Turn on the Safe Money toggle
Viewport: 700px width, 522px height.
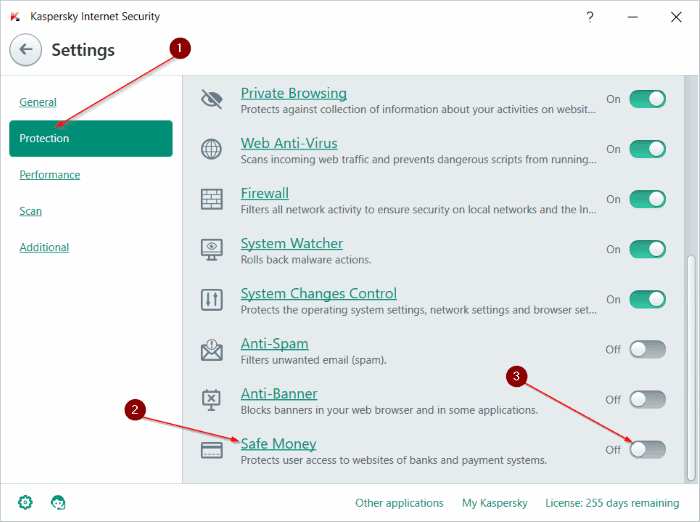click(x=647, y=450)
